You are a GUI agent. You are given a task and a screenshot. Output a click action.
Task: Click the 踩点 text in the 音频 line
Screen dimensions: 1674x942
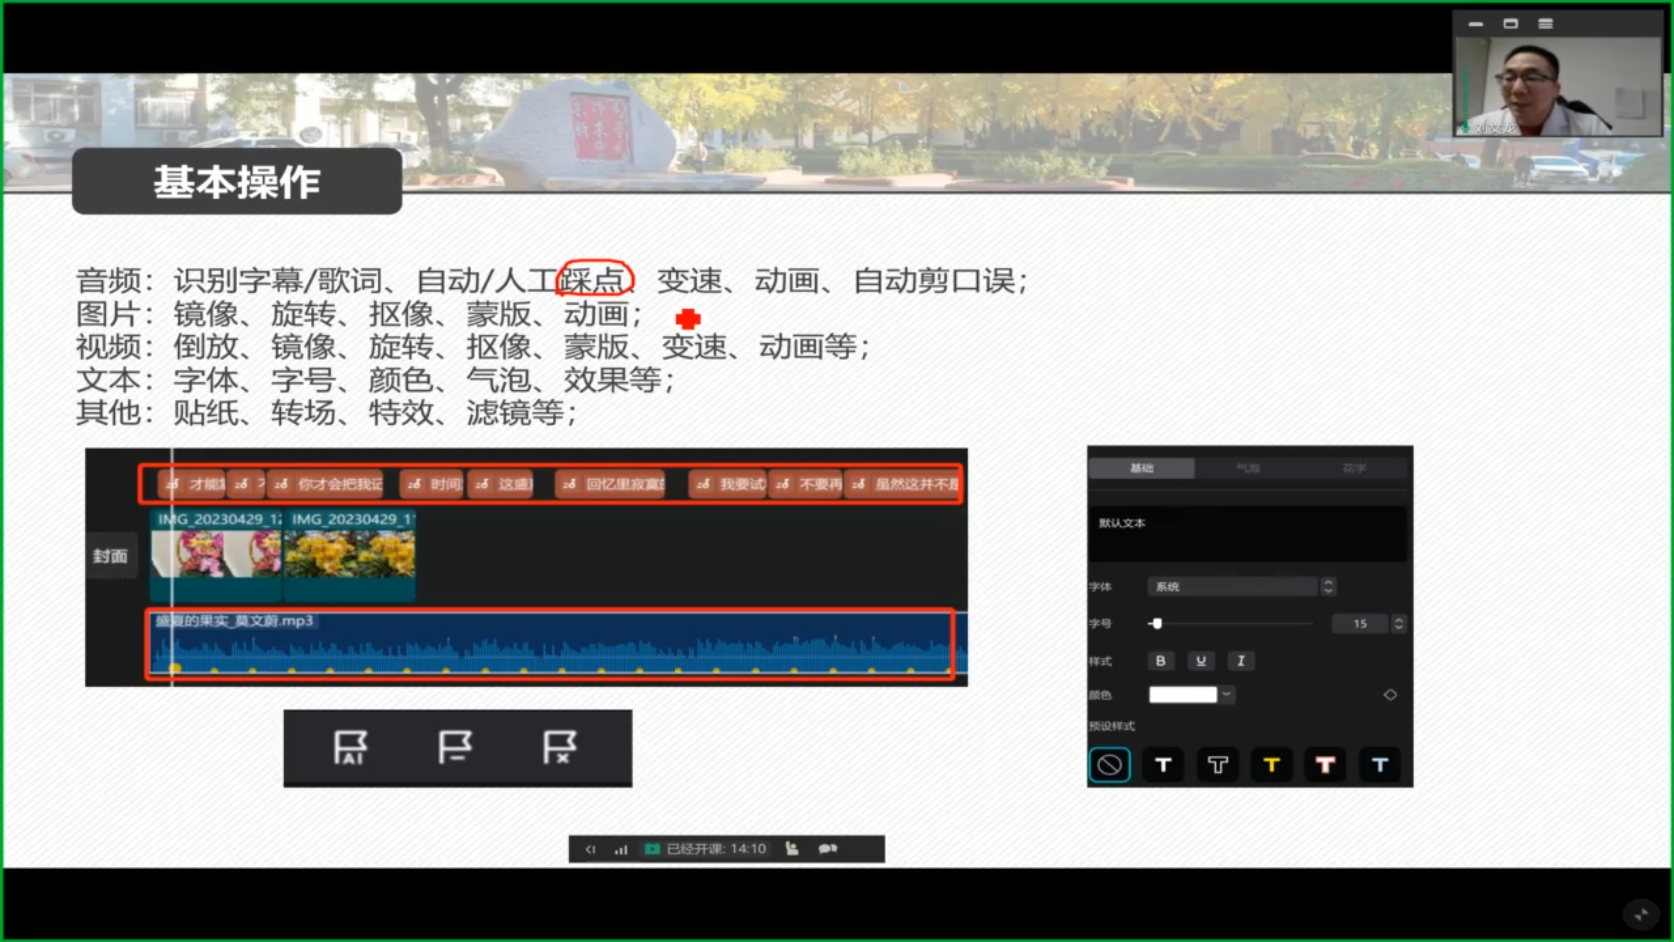point(595,280)
